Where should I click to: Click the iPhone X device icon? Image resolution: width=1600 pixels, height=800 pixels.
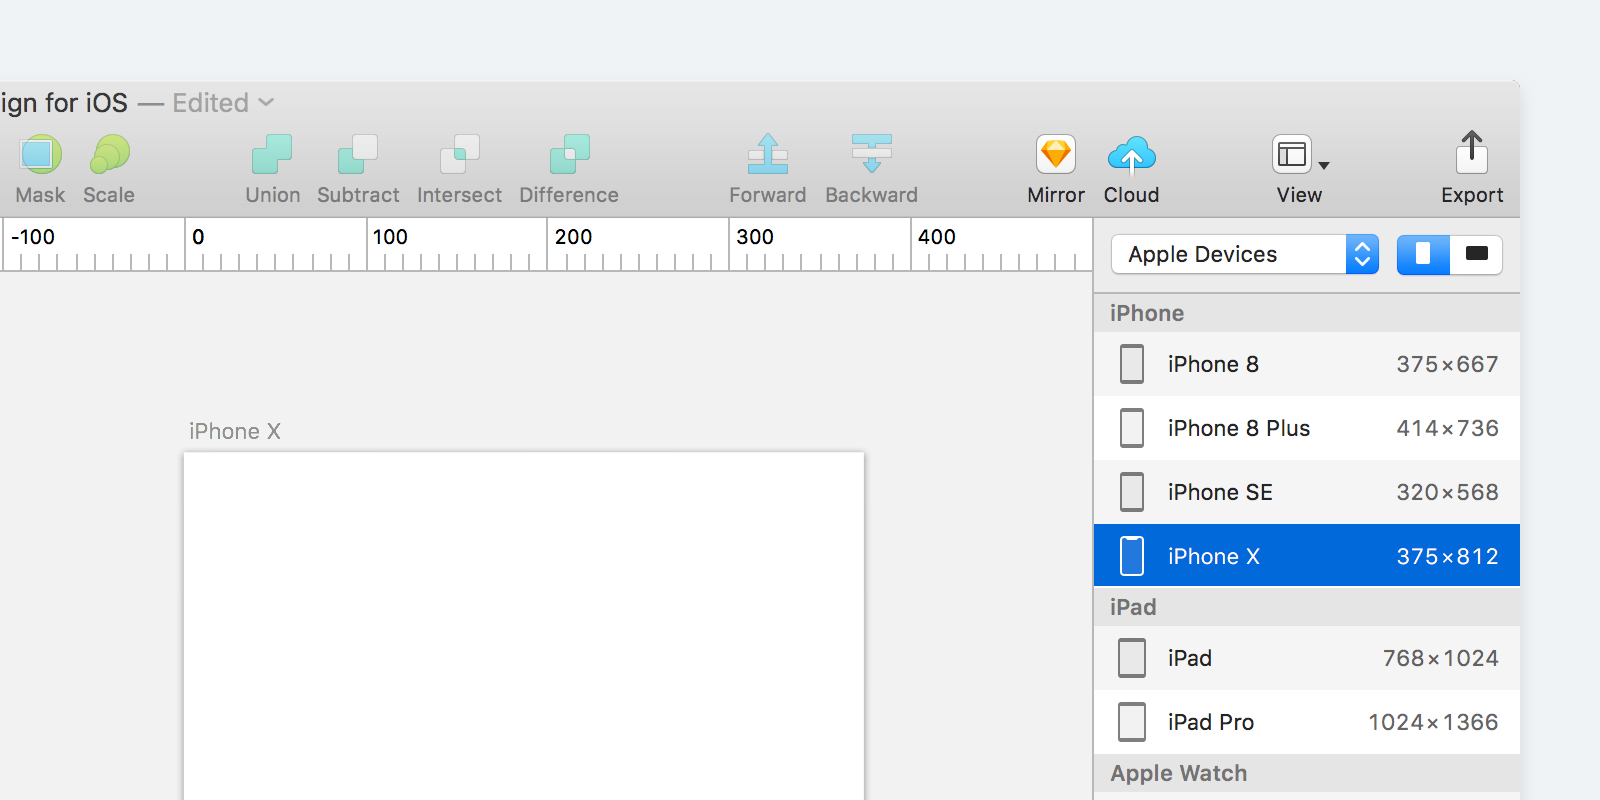point(1132,556)
